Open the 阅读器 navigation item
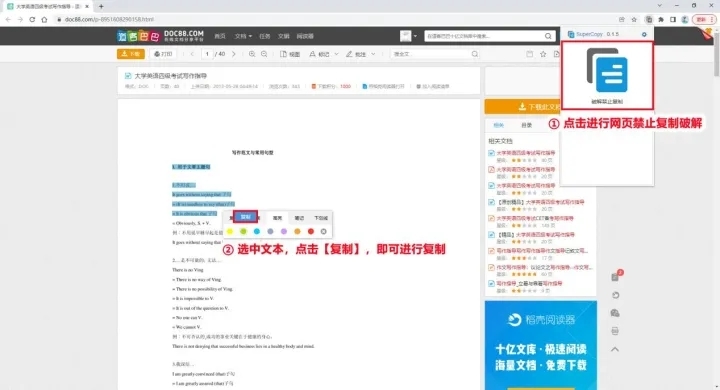Image resolution: width=720 pixels, height=390 pixels. pos(305,36)
